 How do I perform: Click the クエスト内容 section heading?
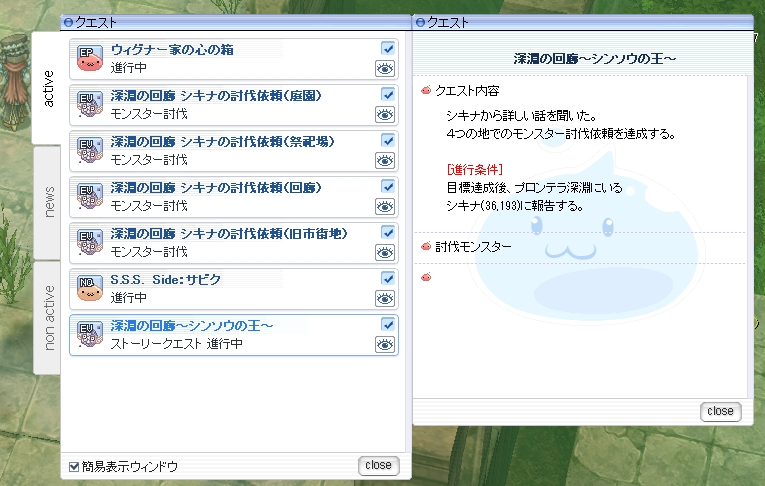(466, 90)
